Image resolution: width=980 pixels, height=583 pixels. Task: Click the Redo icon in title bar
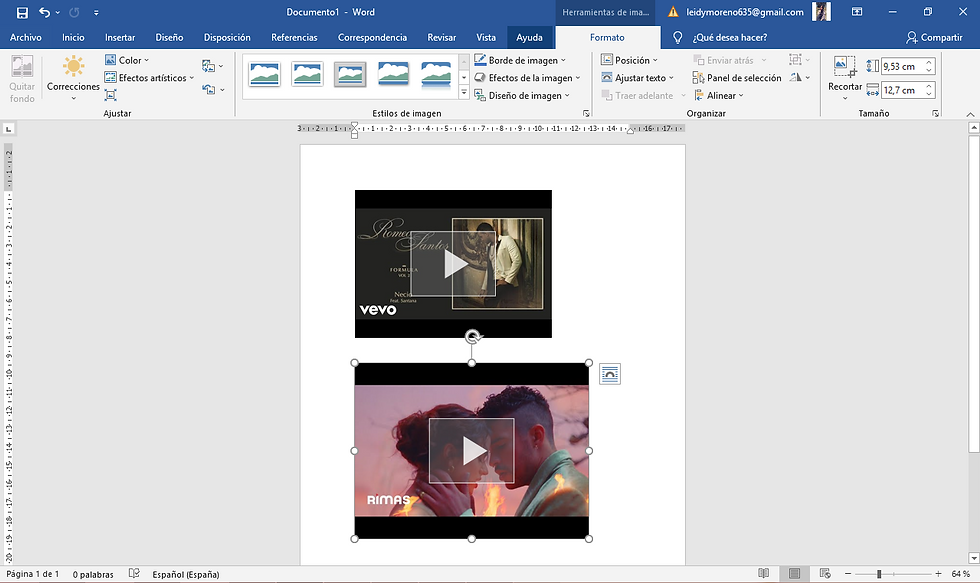coord(74,12)
